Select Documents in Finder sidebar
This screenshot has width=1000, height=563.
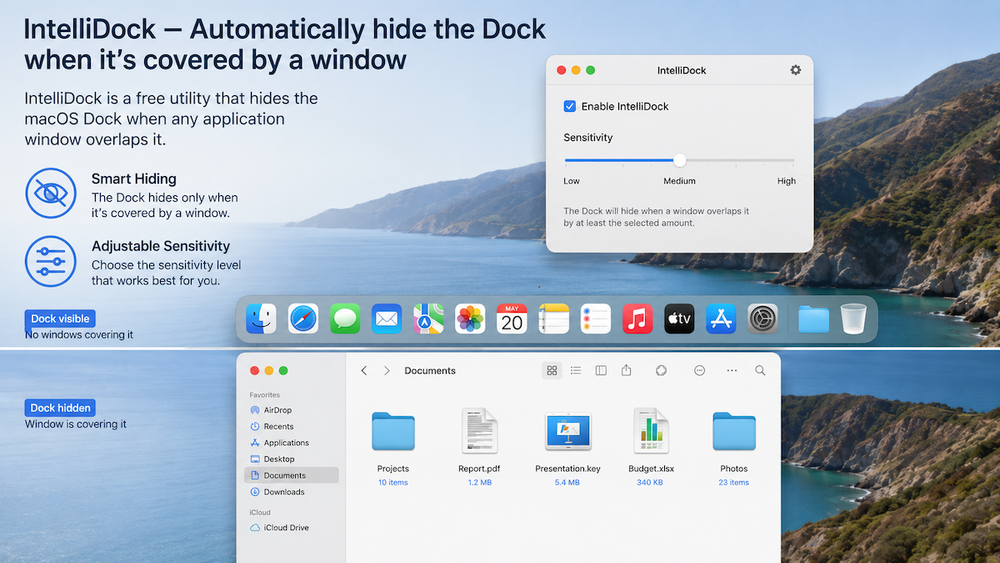pyautogui.click(x=291, y=475)
